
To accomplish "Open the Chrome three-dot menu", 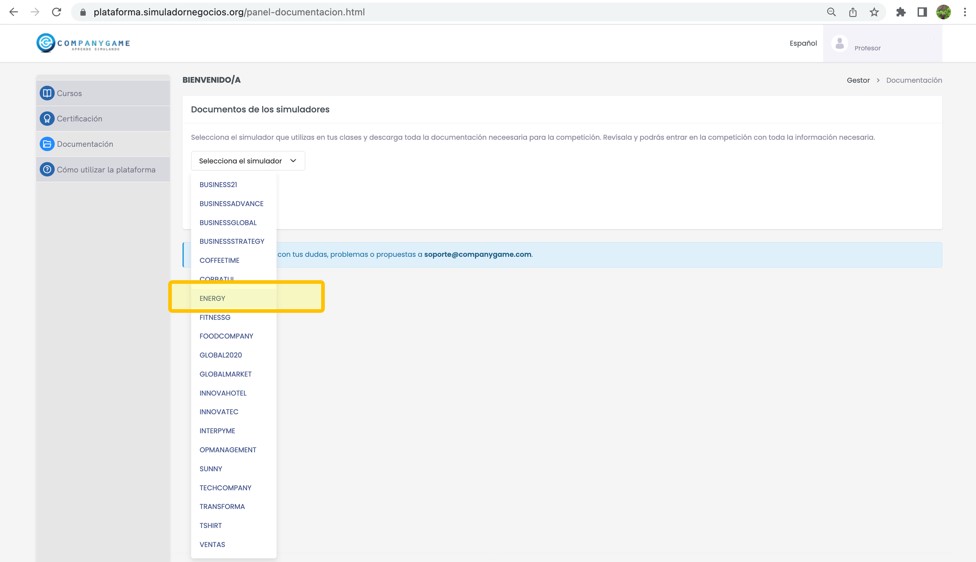I will click(x=965, y=12).
